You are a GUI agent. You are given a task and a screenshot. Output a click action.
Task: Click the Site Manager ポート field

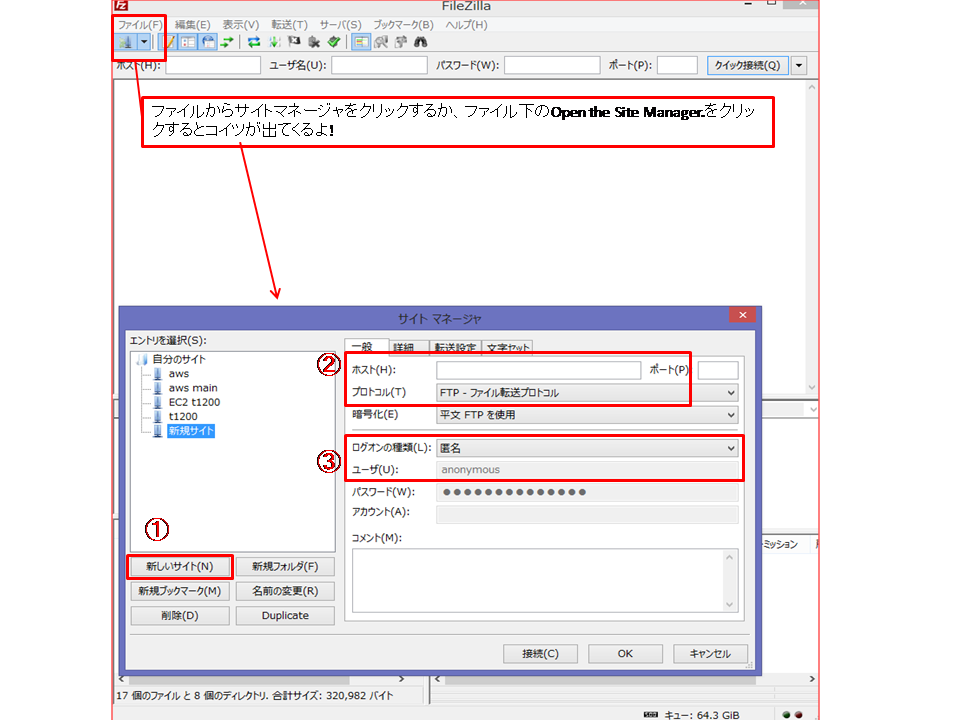click(718, 370)
